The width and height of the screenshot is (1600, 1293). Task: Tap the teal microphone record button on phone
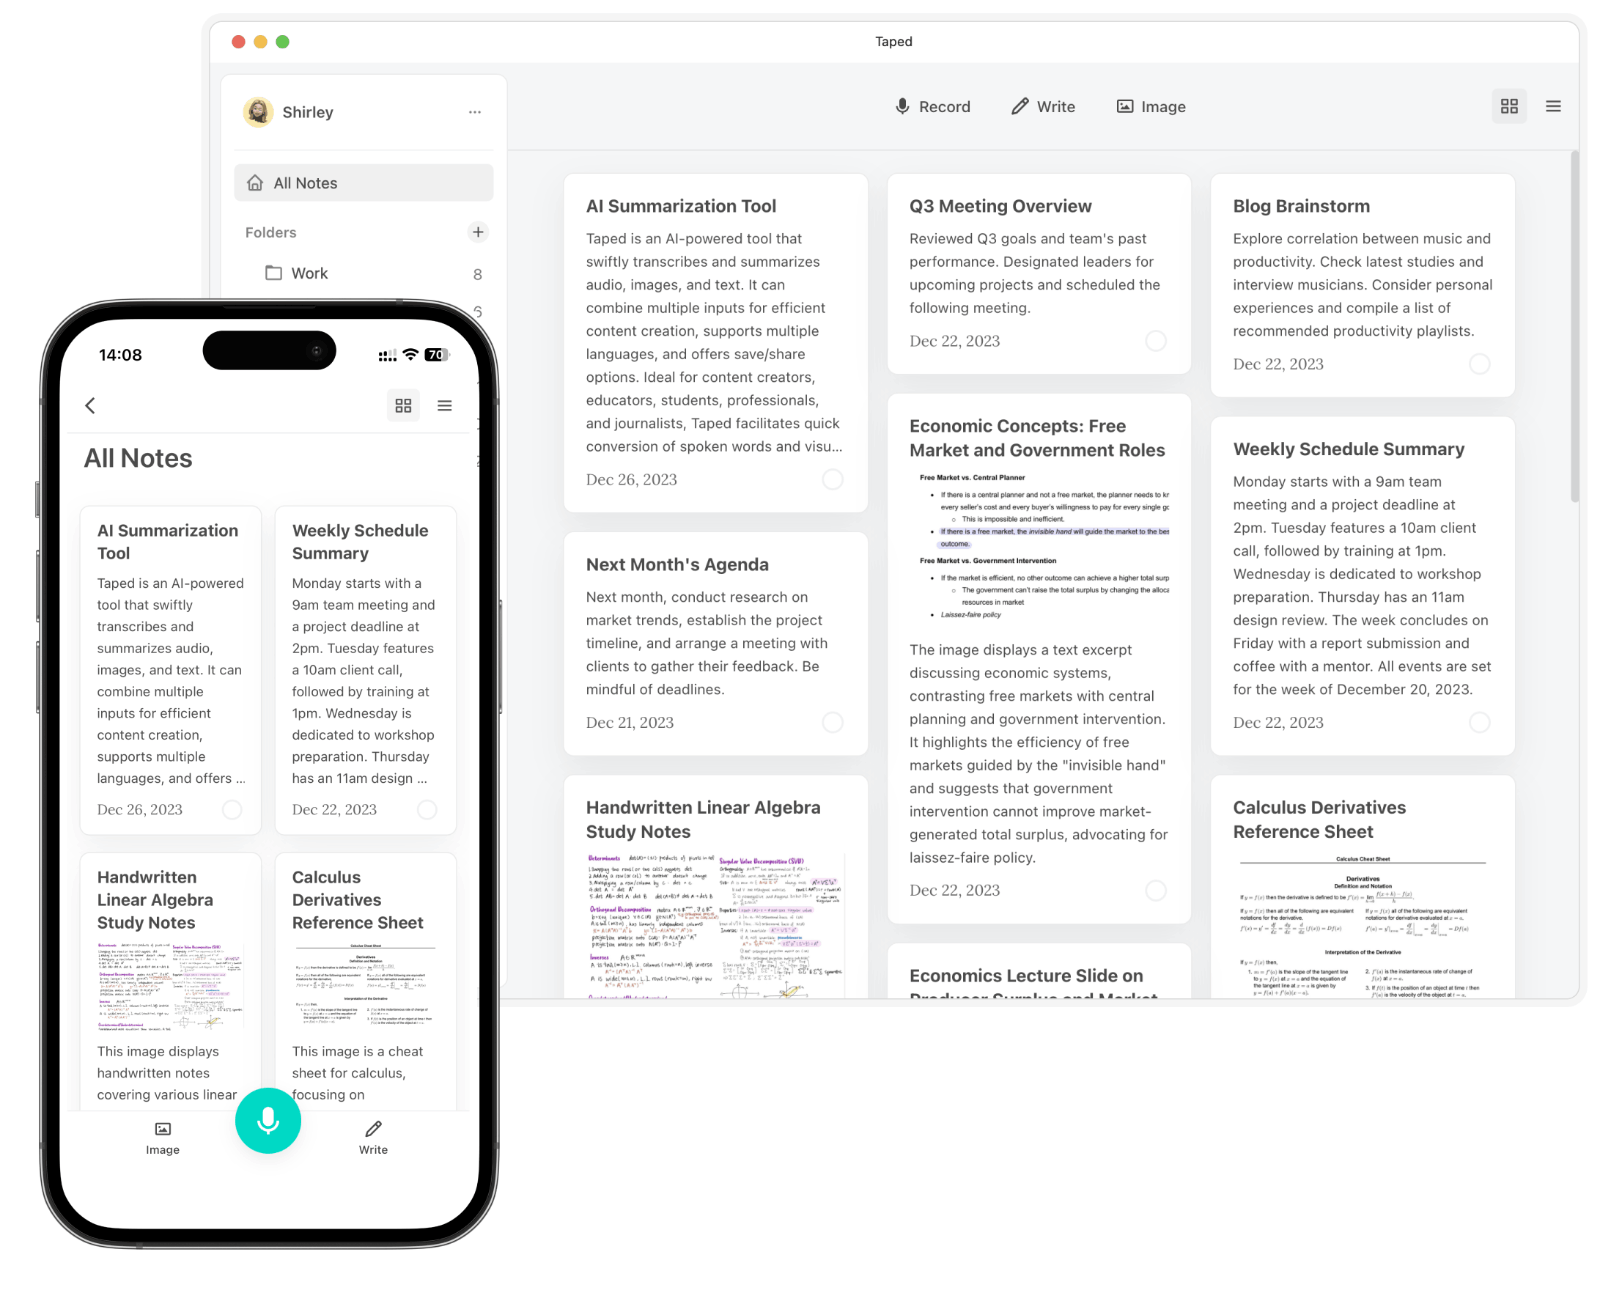point(268,1121)
